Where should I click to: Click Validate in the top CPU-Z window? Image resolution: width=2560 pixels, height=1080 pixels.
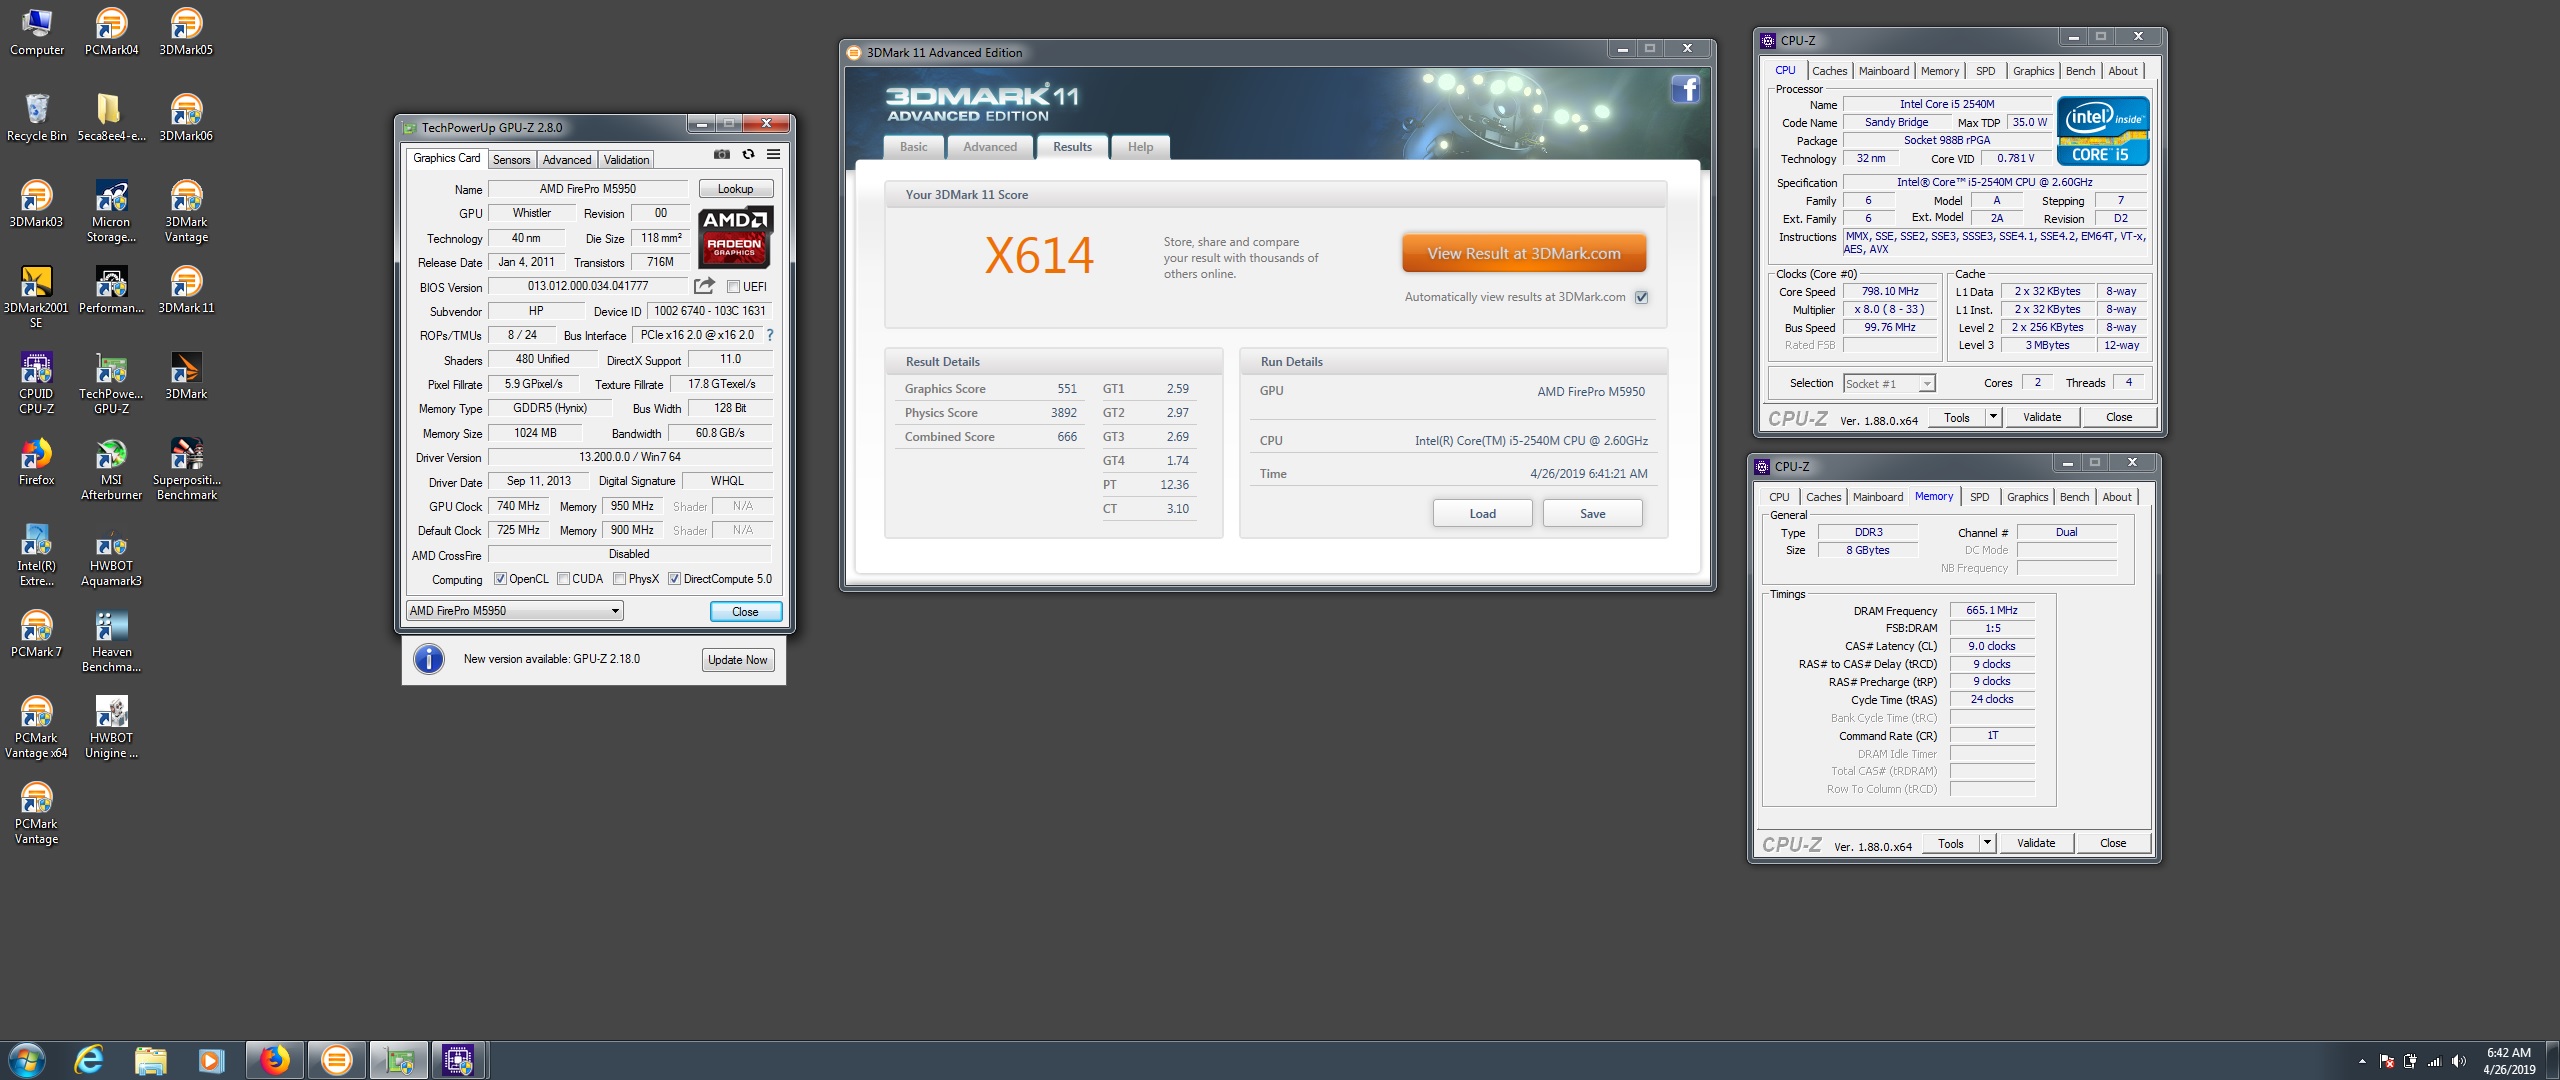pos(2041,417)
